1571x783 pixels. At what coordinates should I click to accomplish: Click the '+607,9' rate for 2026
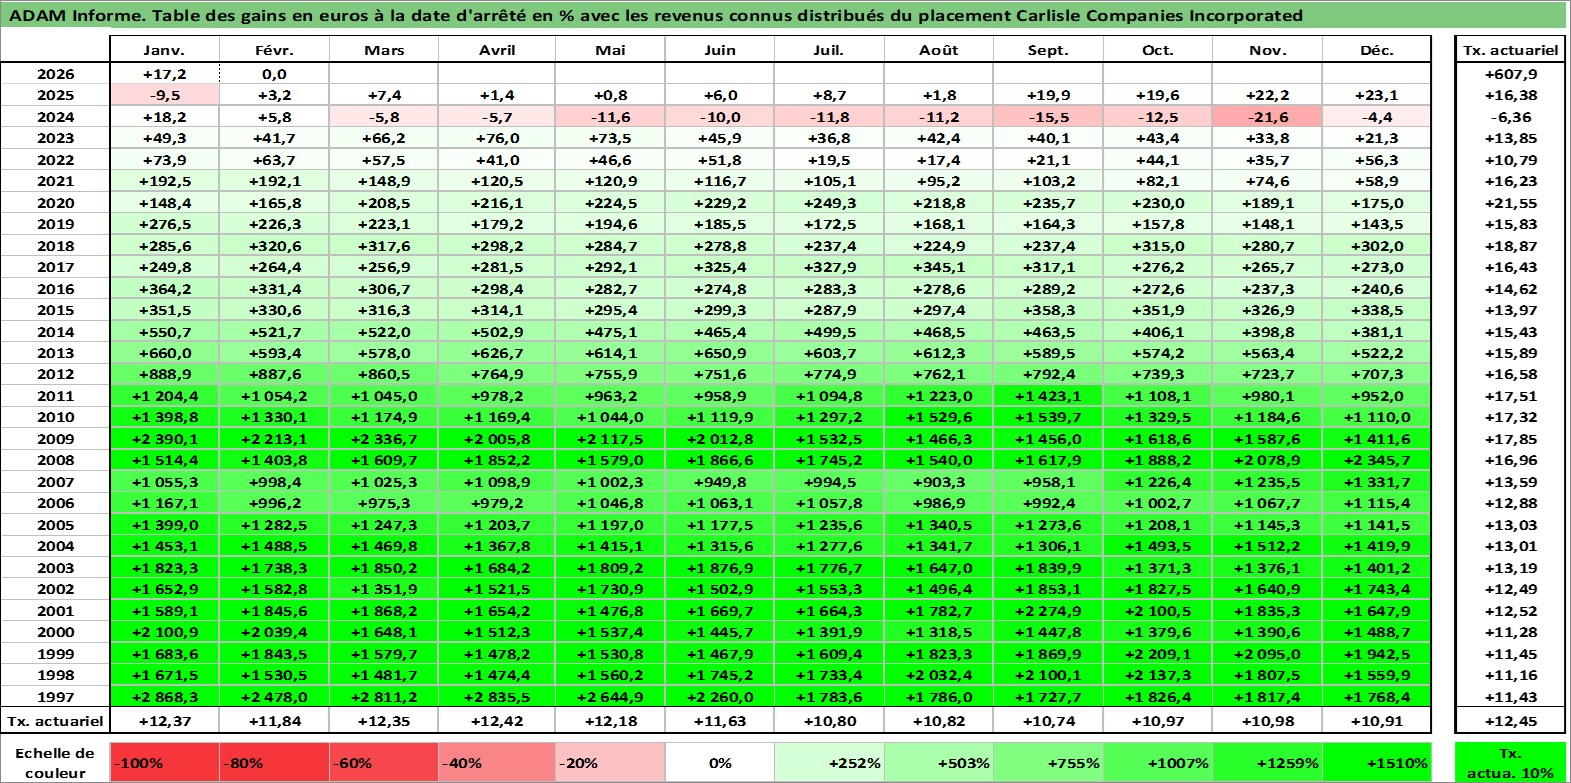pyautogui.click(x=1510, y=74)
